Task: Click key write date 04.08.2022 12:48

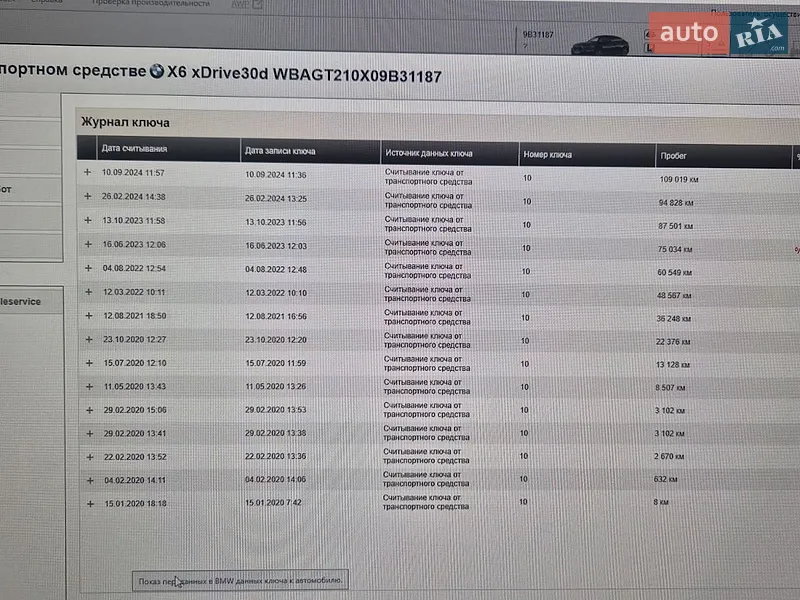Action: (x=276, y=270)
